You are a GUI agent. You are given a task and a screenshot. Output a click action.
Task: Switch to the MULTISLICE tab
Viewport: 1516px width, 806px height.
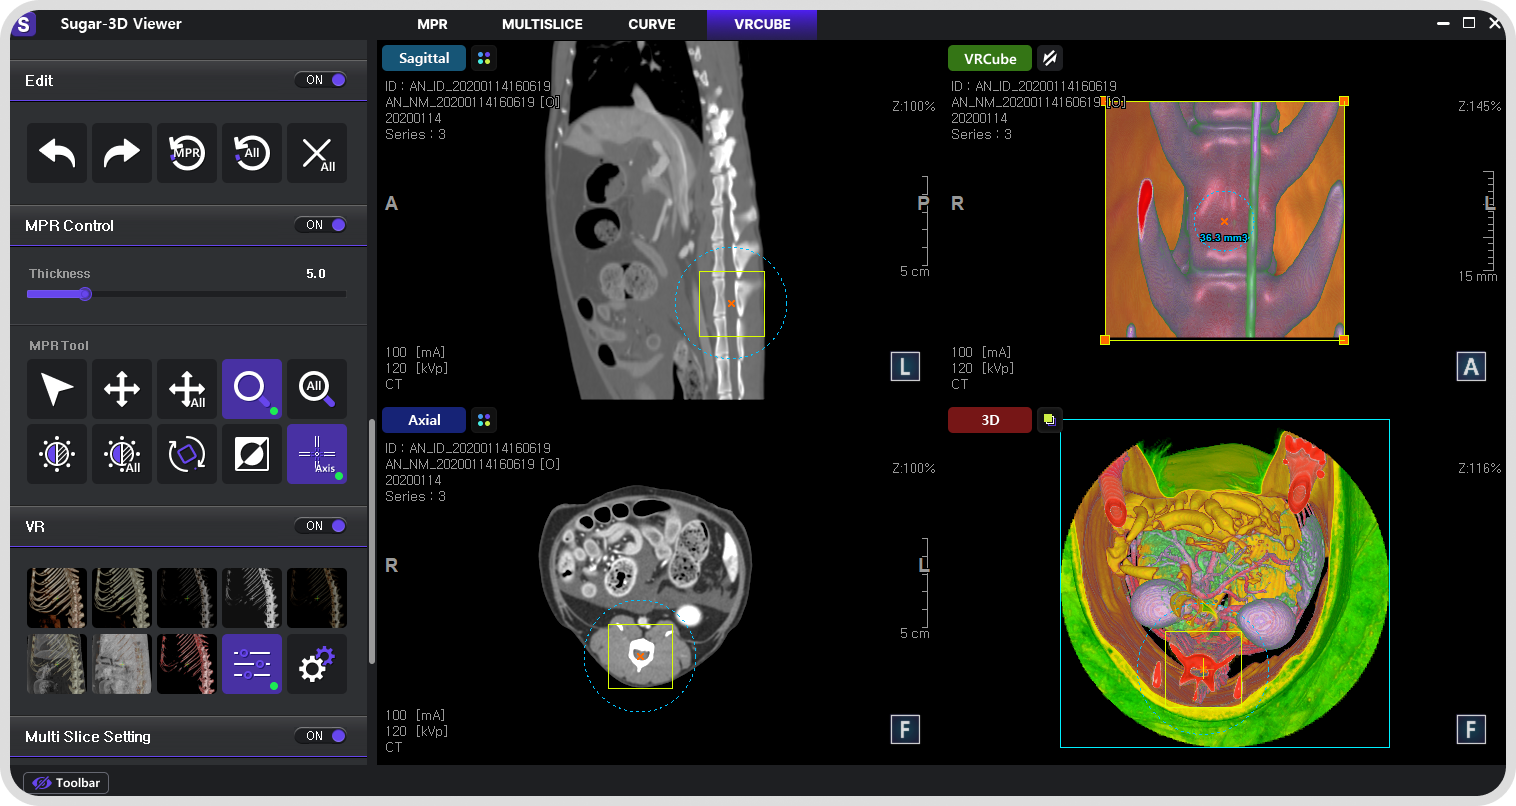click(x=542, y=24)
